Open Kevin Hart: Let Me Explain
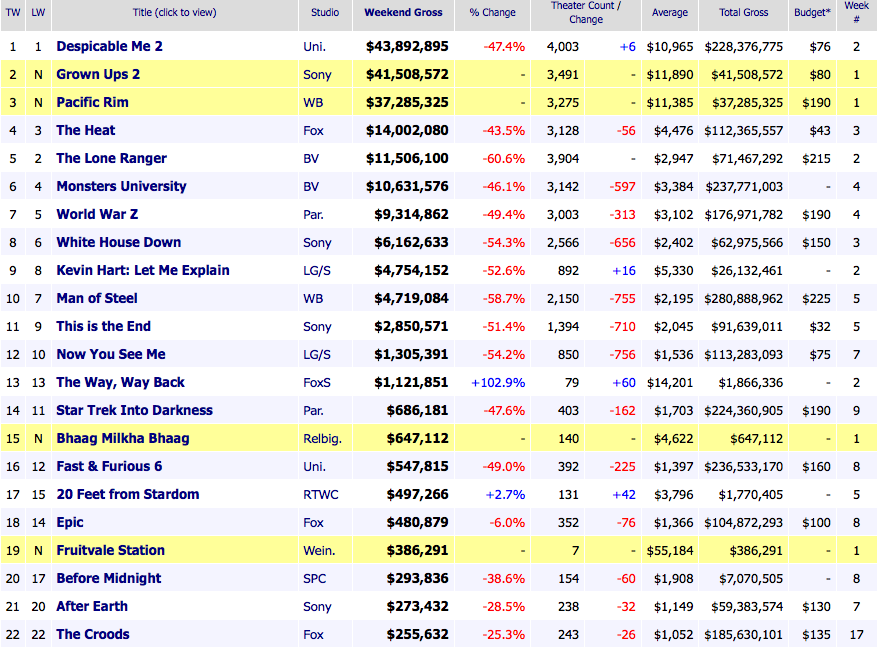This screenshot has height=654, width=881. tap(143, 270)
